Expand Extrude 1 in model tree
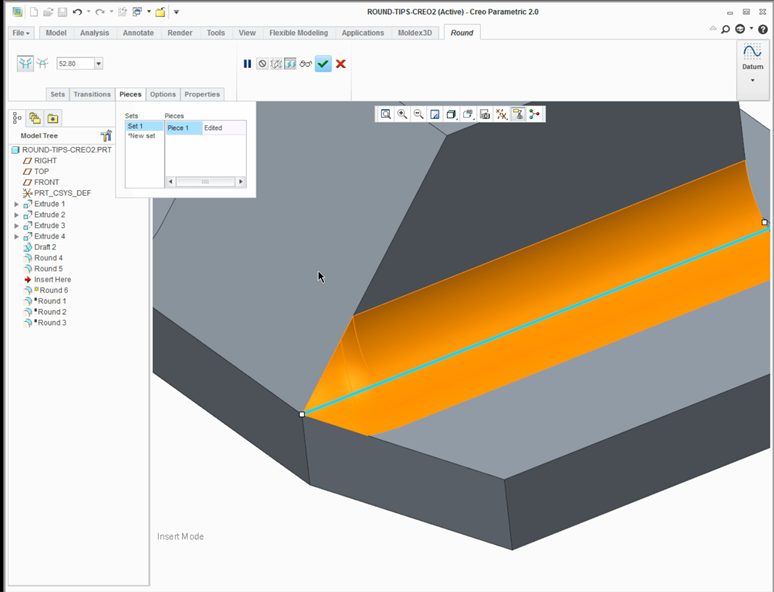This screenshot has height=592, width=774. click(16, 204)
